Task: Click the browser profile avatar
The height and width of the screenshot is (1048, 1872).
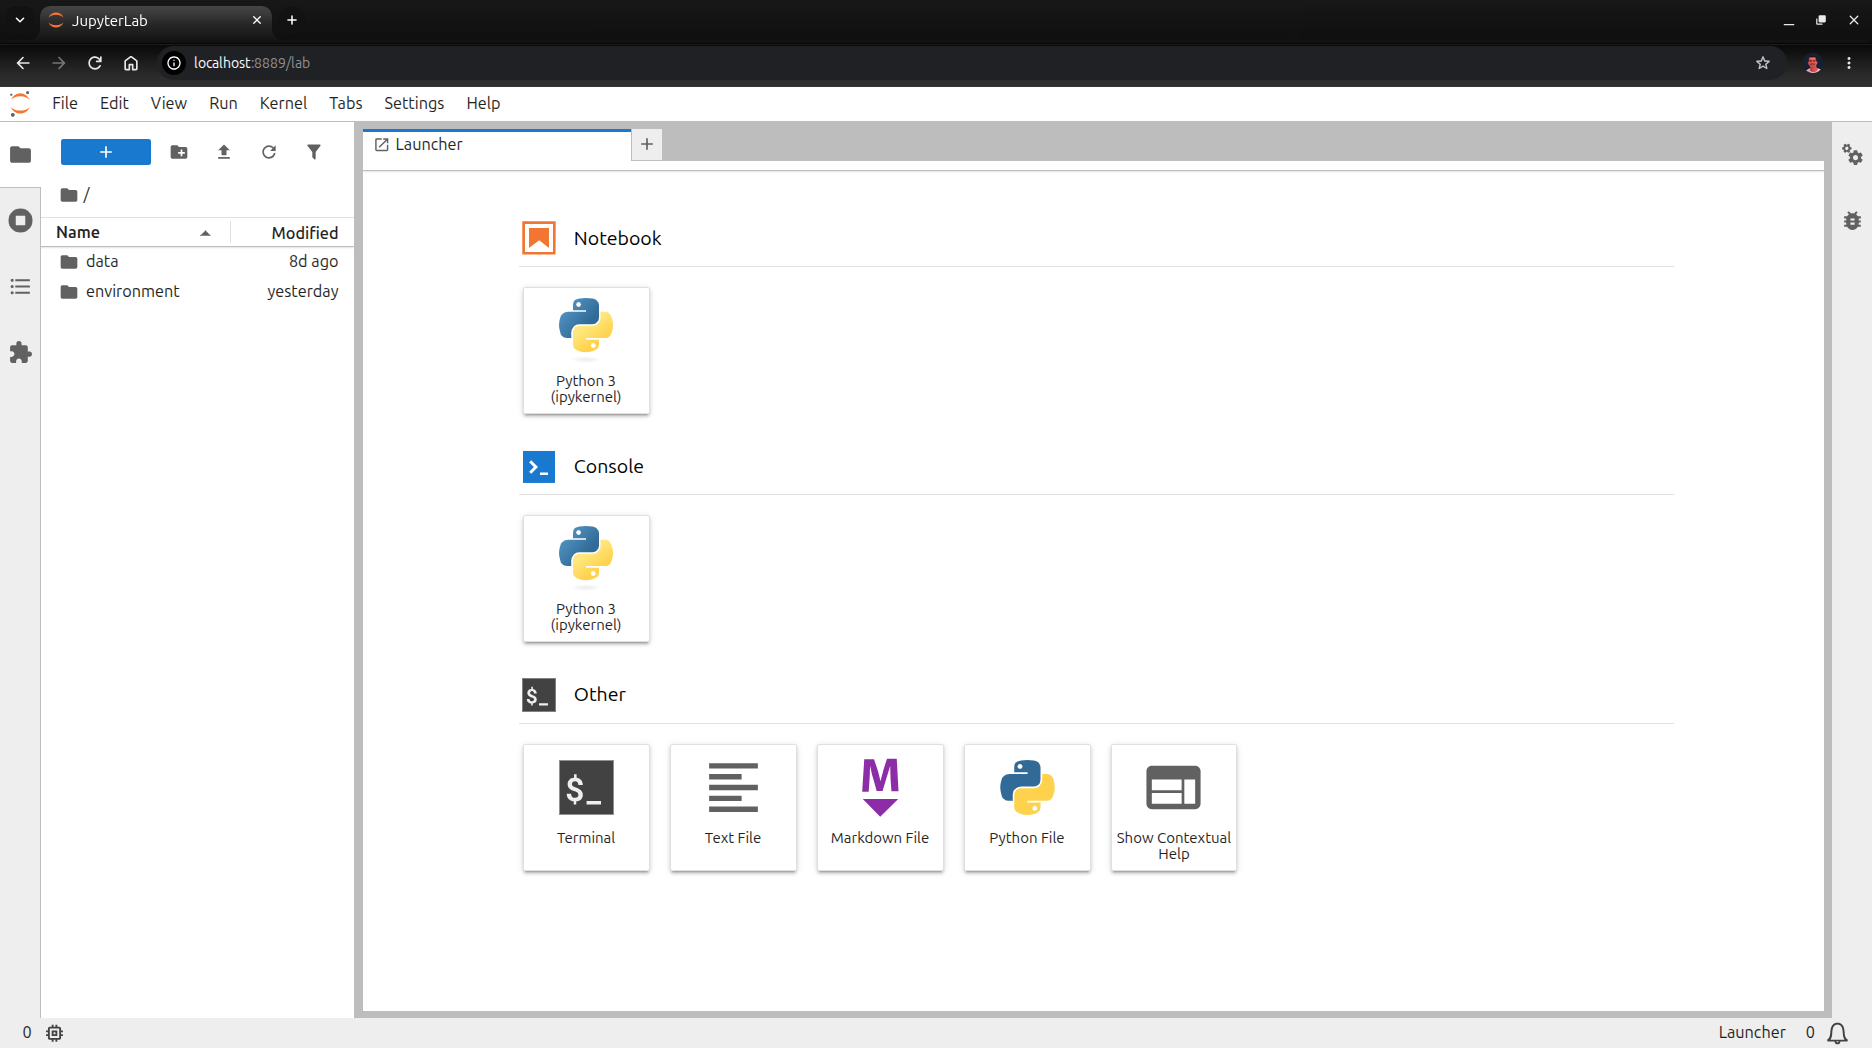Action: [x=1813, y=63]
